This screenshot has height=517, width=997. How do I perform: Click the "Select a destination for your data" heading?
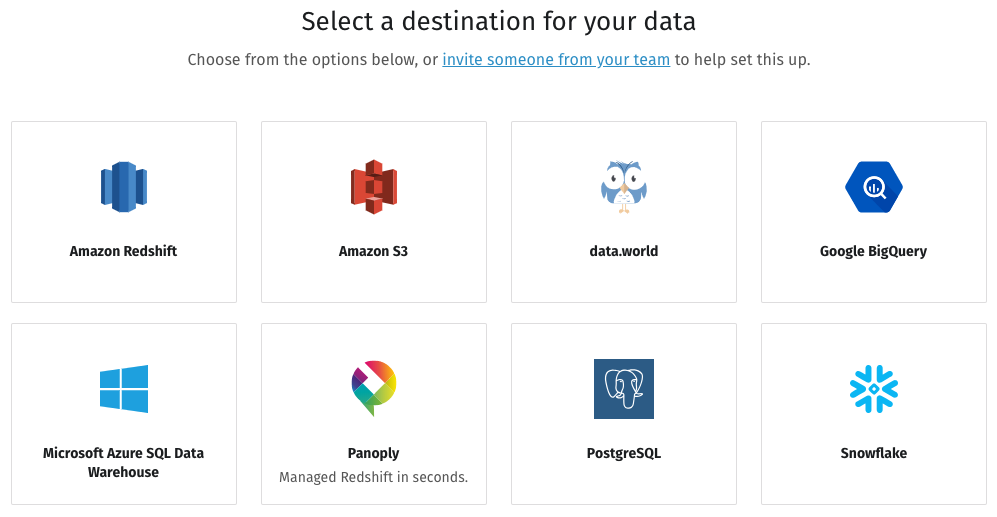[498, 21]
